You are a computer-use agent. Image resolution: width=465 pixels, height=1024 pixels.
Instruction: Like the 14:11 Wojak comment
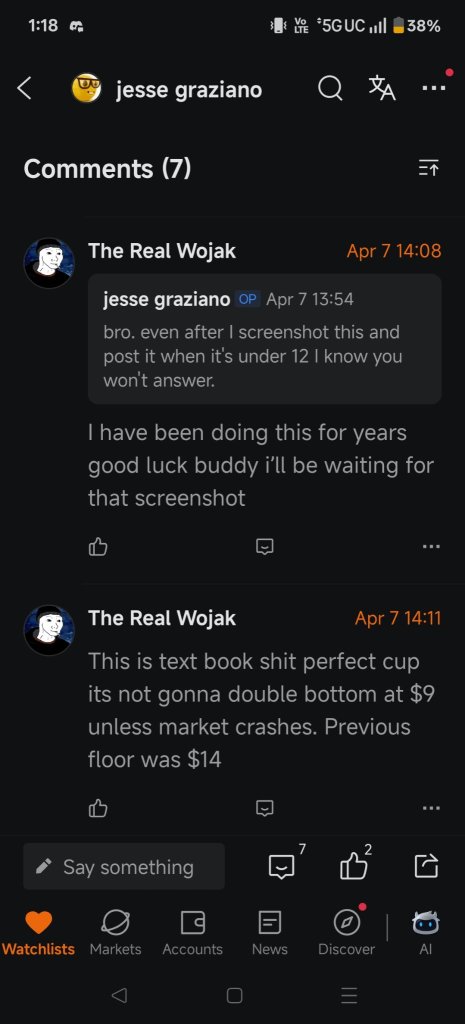98,808
